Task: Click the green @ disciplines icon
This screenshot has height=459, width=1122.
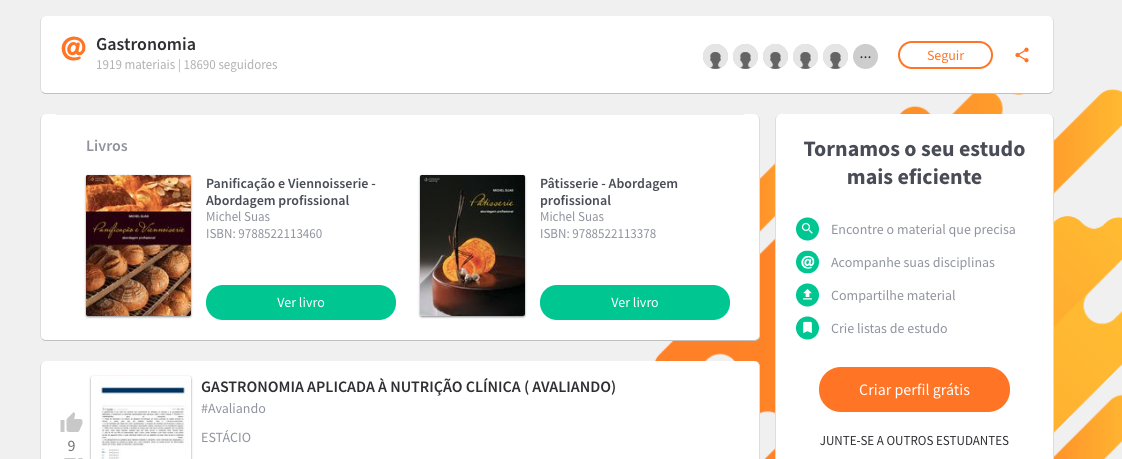Action: click(x=807, y=262)
